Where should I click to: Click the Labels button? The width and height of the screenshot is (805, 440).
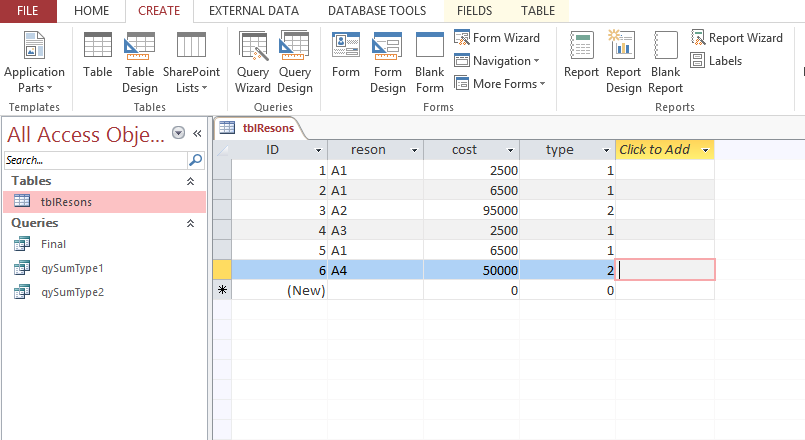716,61
